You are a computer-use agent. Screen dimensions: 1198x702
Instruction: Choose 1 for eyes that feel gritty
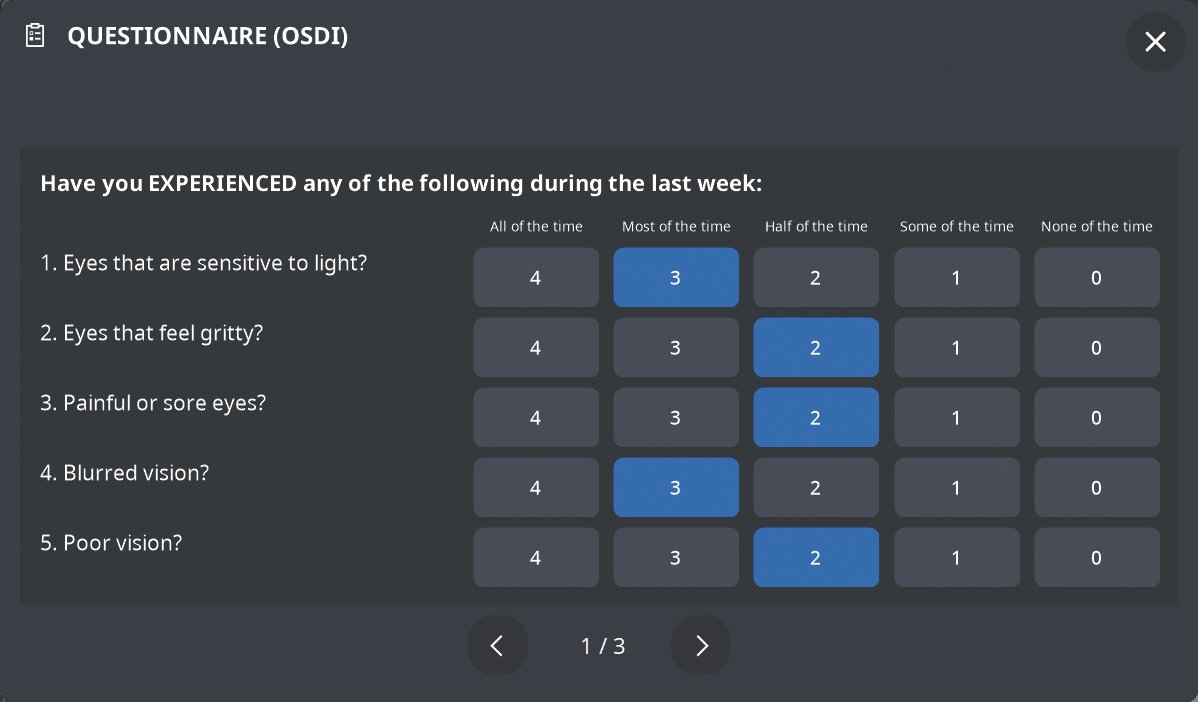(957, 348)
